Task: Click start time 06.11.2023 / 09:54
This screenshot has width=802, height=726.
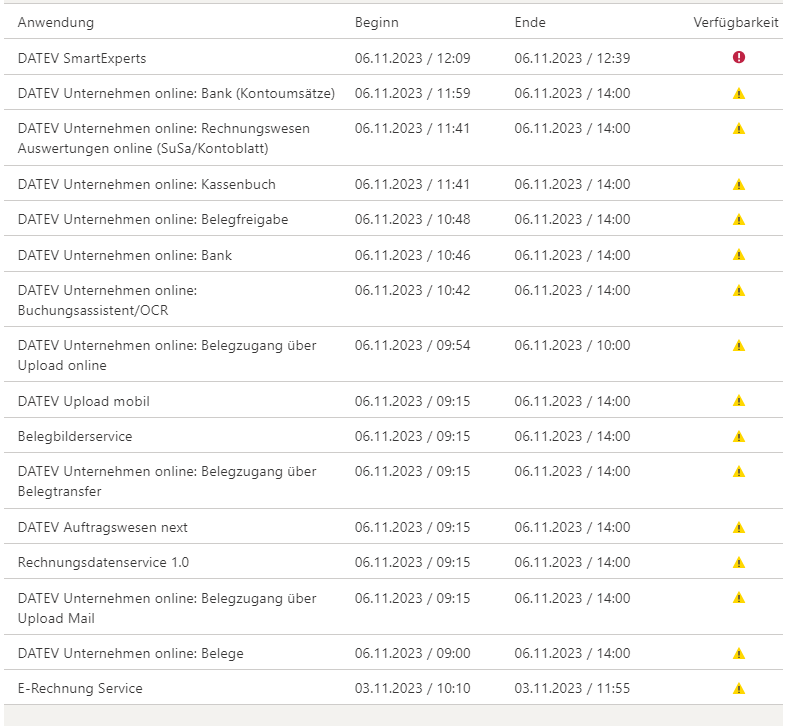Action: tap(412, 346)
